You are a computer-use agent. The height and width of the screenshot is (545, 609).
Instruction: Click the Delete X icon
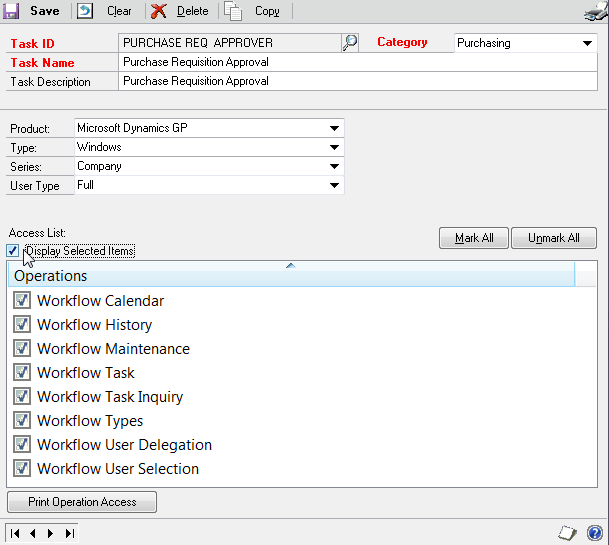point(159,11)
